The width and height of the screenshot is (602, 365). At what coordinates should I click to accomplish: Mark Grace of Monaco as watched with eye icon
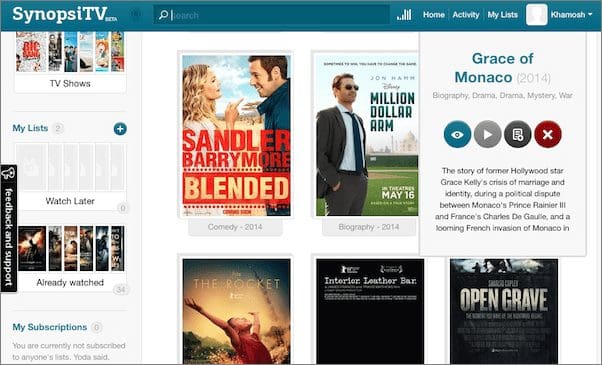click(457, 134)
